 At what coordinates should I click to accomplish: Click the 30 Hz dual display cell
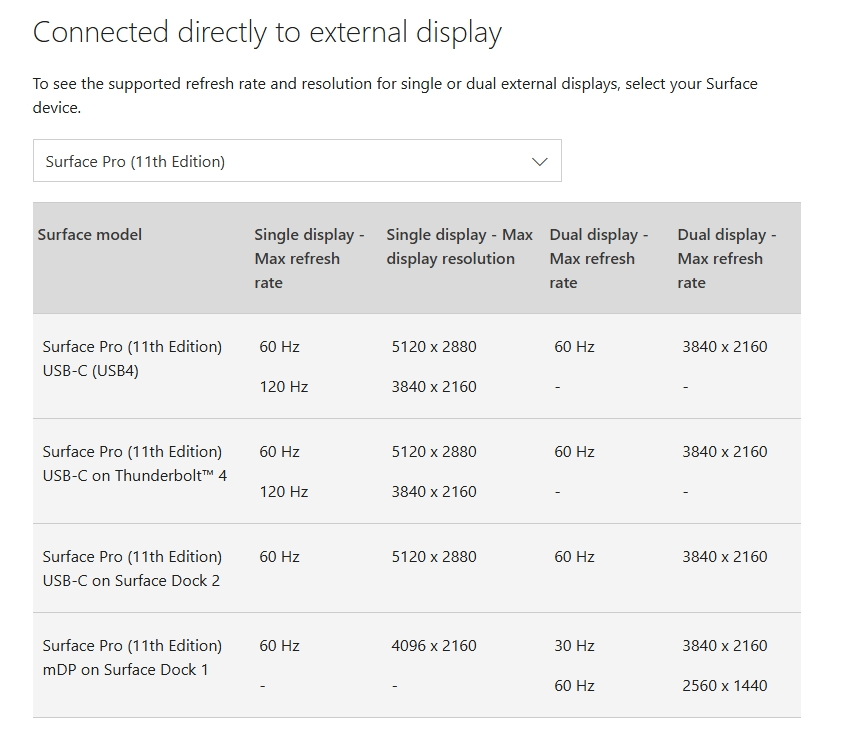574,646
